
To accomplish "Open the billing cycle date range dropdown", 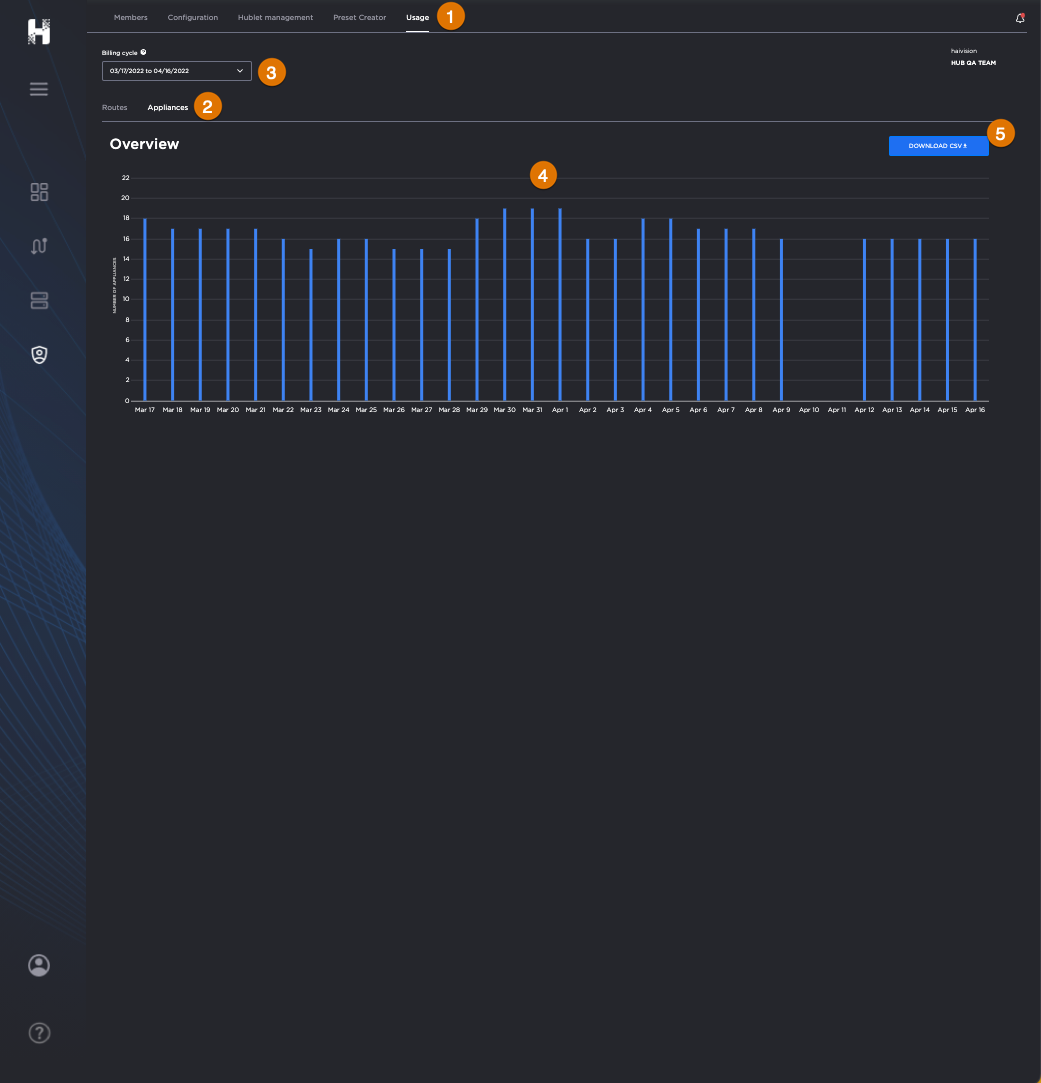I will point(176,71).
